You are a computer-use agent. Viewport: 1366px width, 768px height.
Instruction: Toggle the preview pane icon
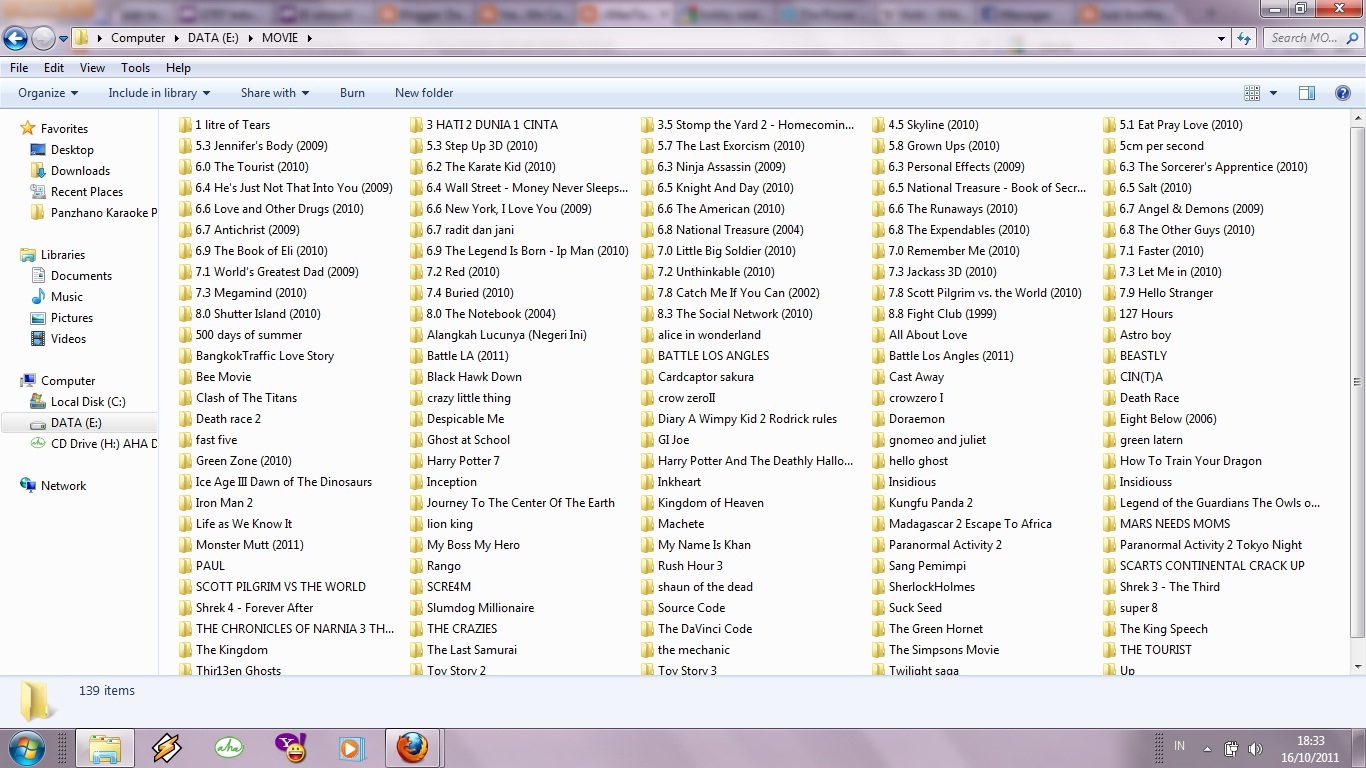click(1307, 93)
